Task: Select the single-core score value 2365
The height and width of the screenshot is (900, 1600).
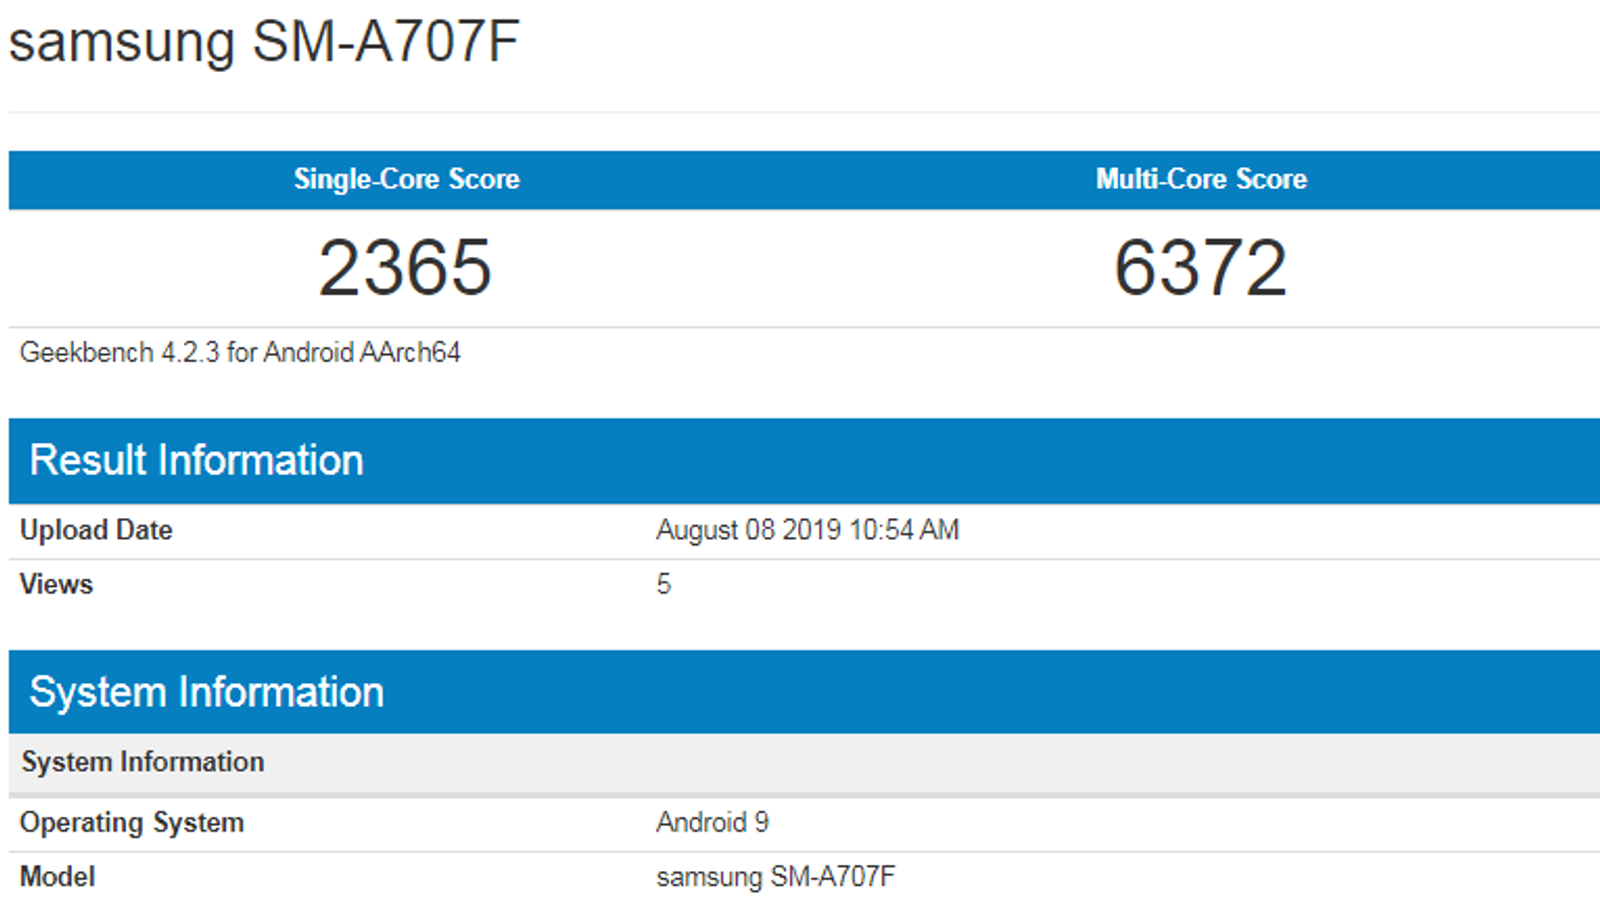Action: click(405, 268)
